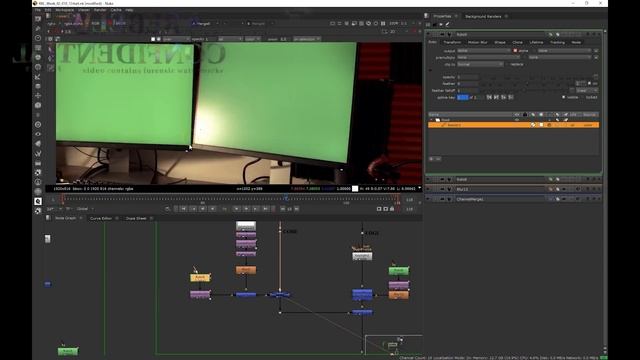Toggle the visible checkbox for spline

564,97
